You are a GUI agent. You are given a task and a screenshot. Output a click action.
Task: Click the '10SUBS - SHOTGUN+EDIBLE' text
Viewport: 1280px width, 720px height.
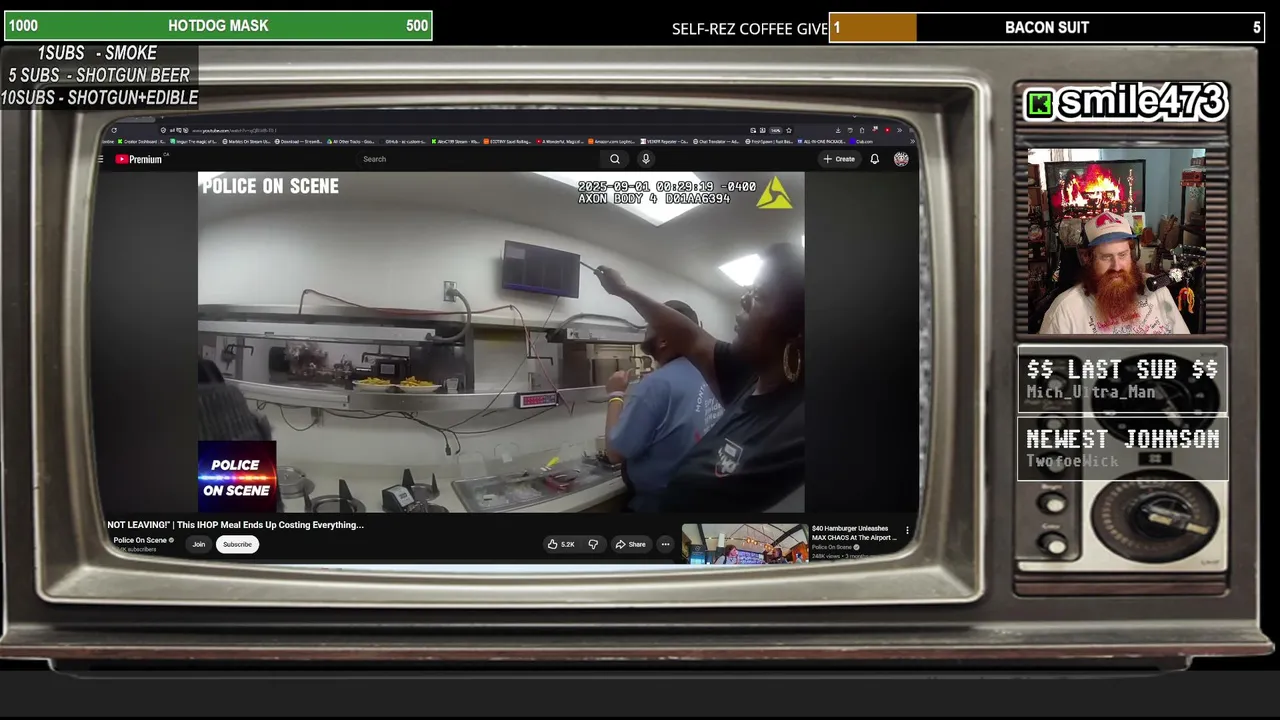[x=99, y=98]
